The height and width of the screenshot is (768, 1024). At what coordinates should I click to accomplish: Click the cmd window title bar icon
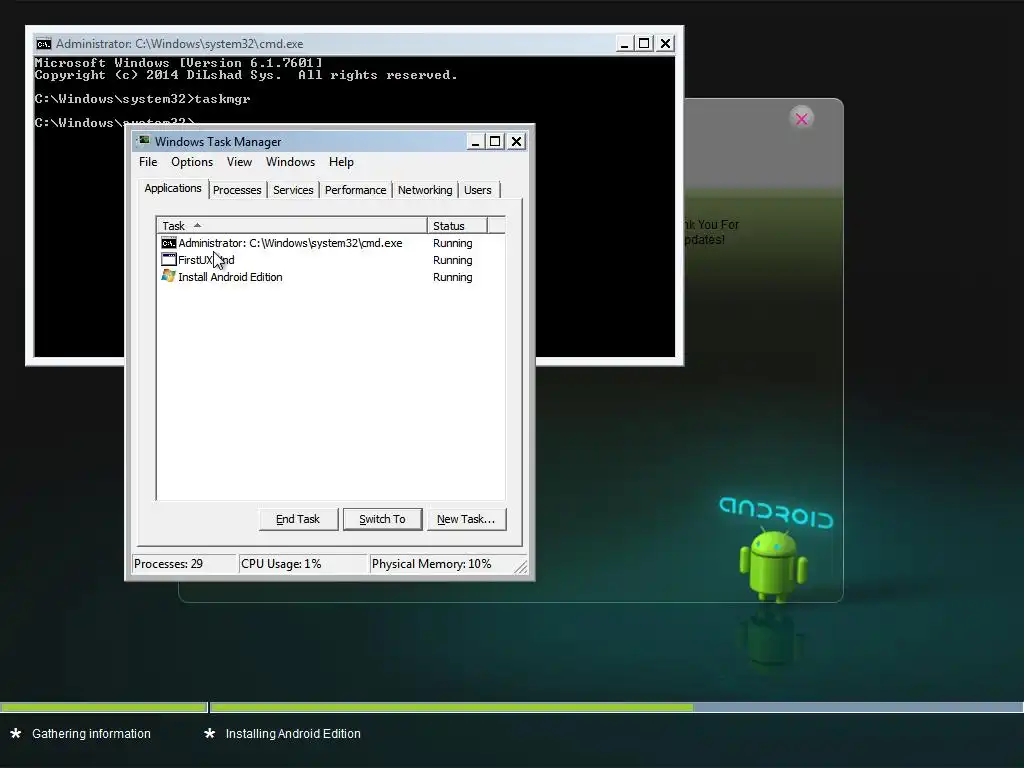pos(44,44)
